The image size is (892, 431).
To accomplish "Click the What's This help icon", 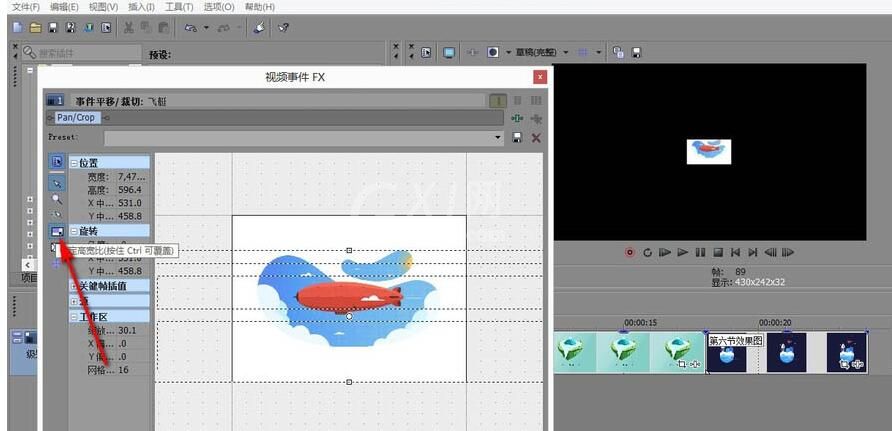I will (283, 27).
